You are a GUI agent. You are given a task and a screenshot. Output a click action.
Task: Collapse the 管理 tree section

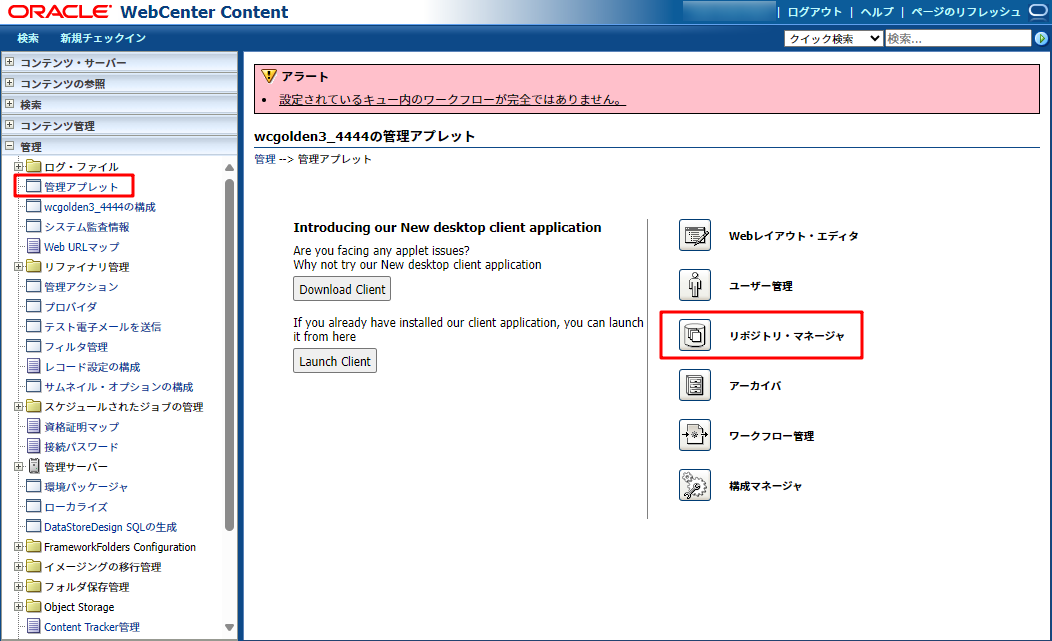(x=8, y=146)
